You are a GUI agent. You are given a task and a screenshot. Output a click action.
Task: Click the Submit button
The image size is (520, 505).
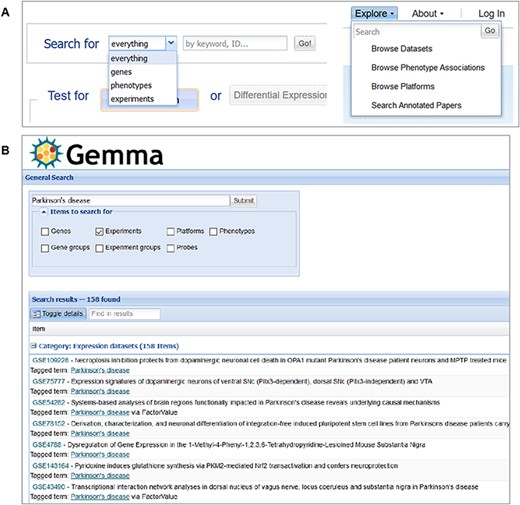point(244,201)
